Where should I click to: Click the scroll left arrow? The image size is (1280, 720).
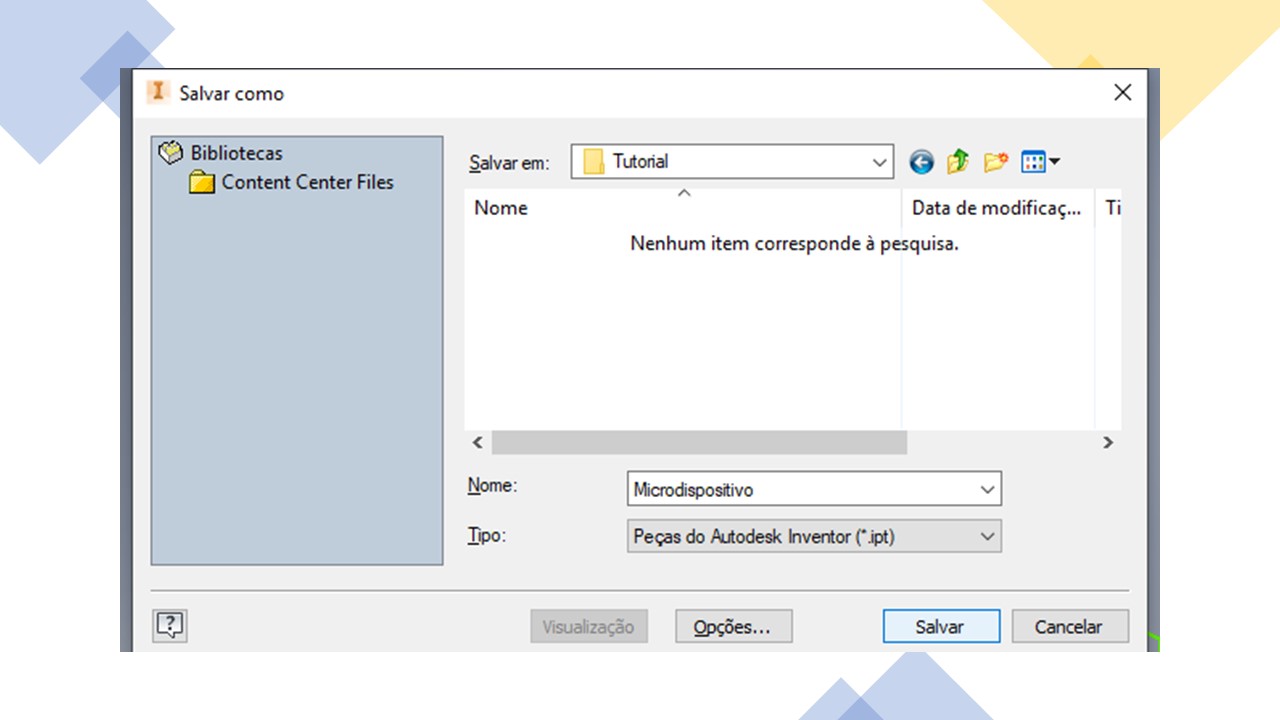[478, 442]
